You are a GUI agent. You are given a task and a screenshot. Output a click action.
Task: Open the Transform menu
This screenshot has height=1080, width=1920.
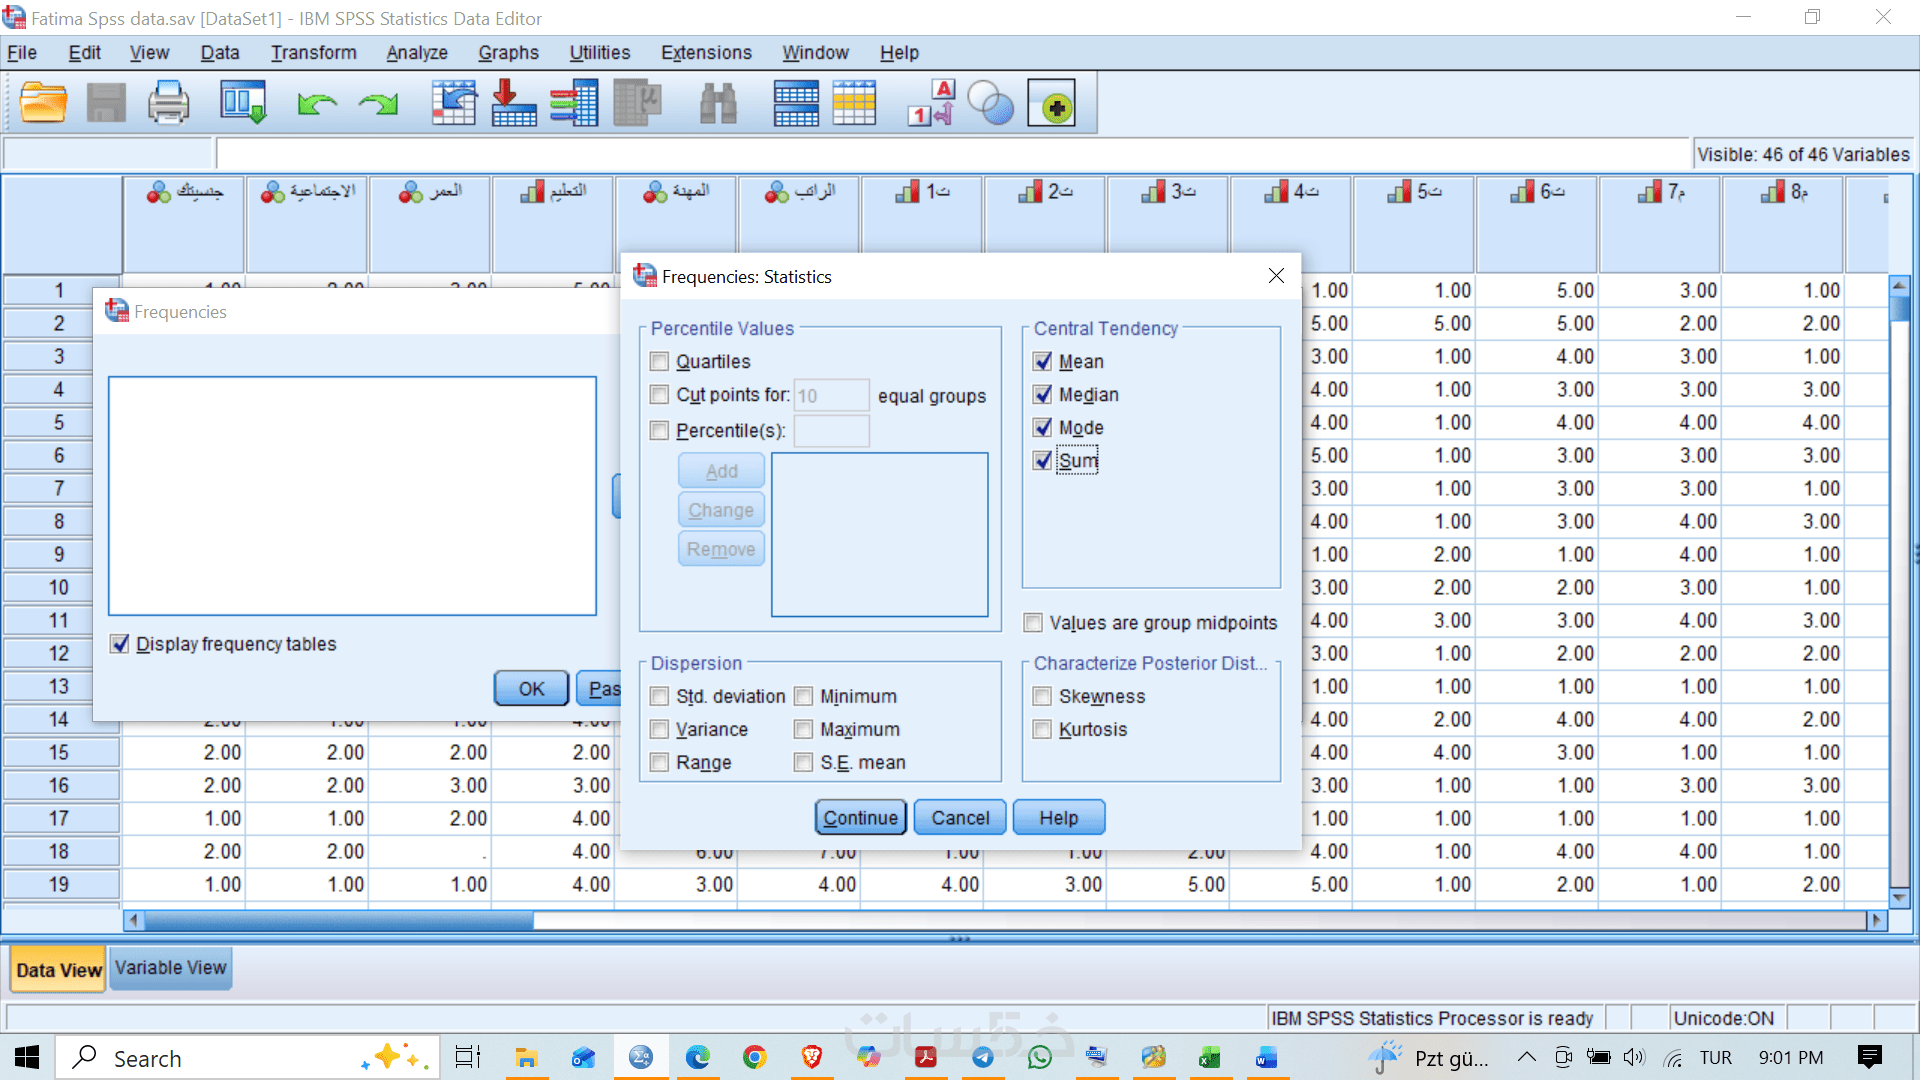click(x=313, y=53)
